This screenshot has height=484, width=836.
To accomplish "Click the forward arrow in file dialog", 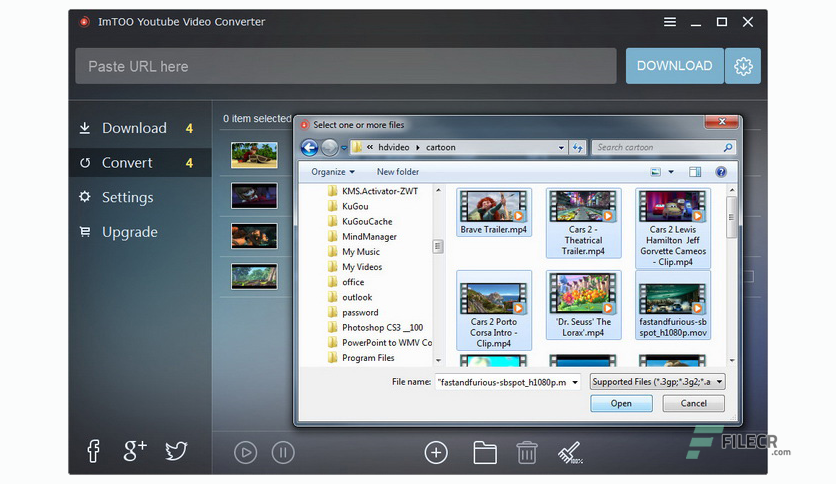I will (329, 148).
